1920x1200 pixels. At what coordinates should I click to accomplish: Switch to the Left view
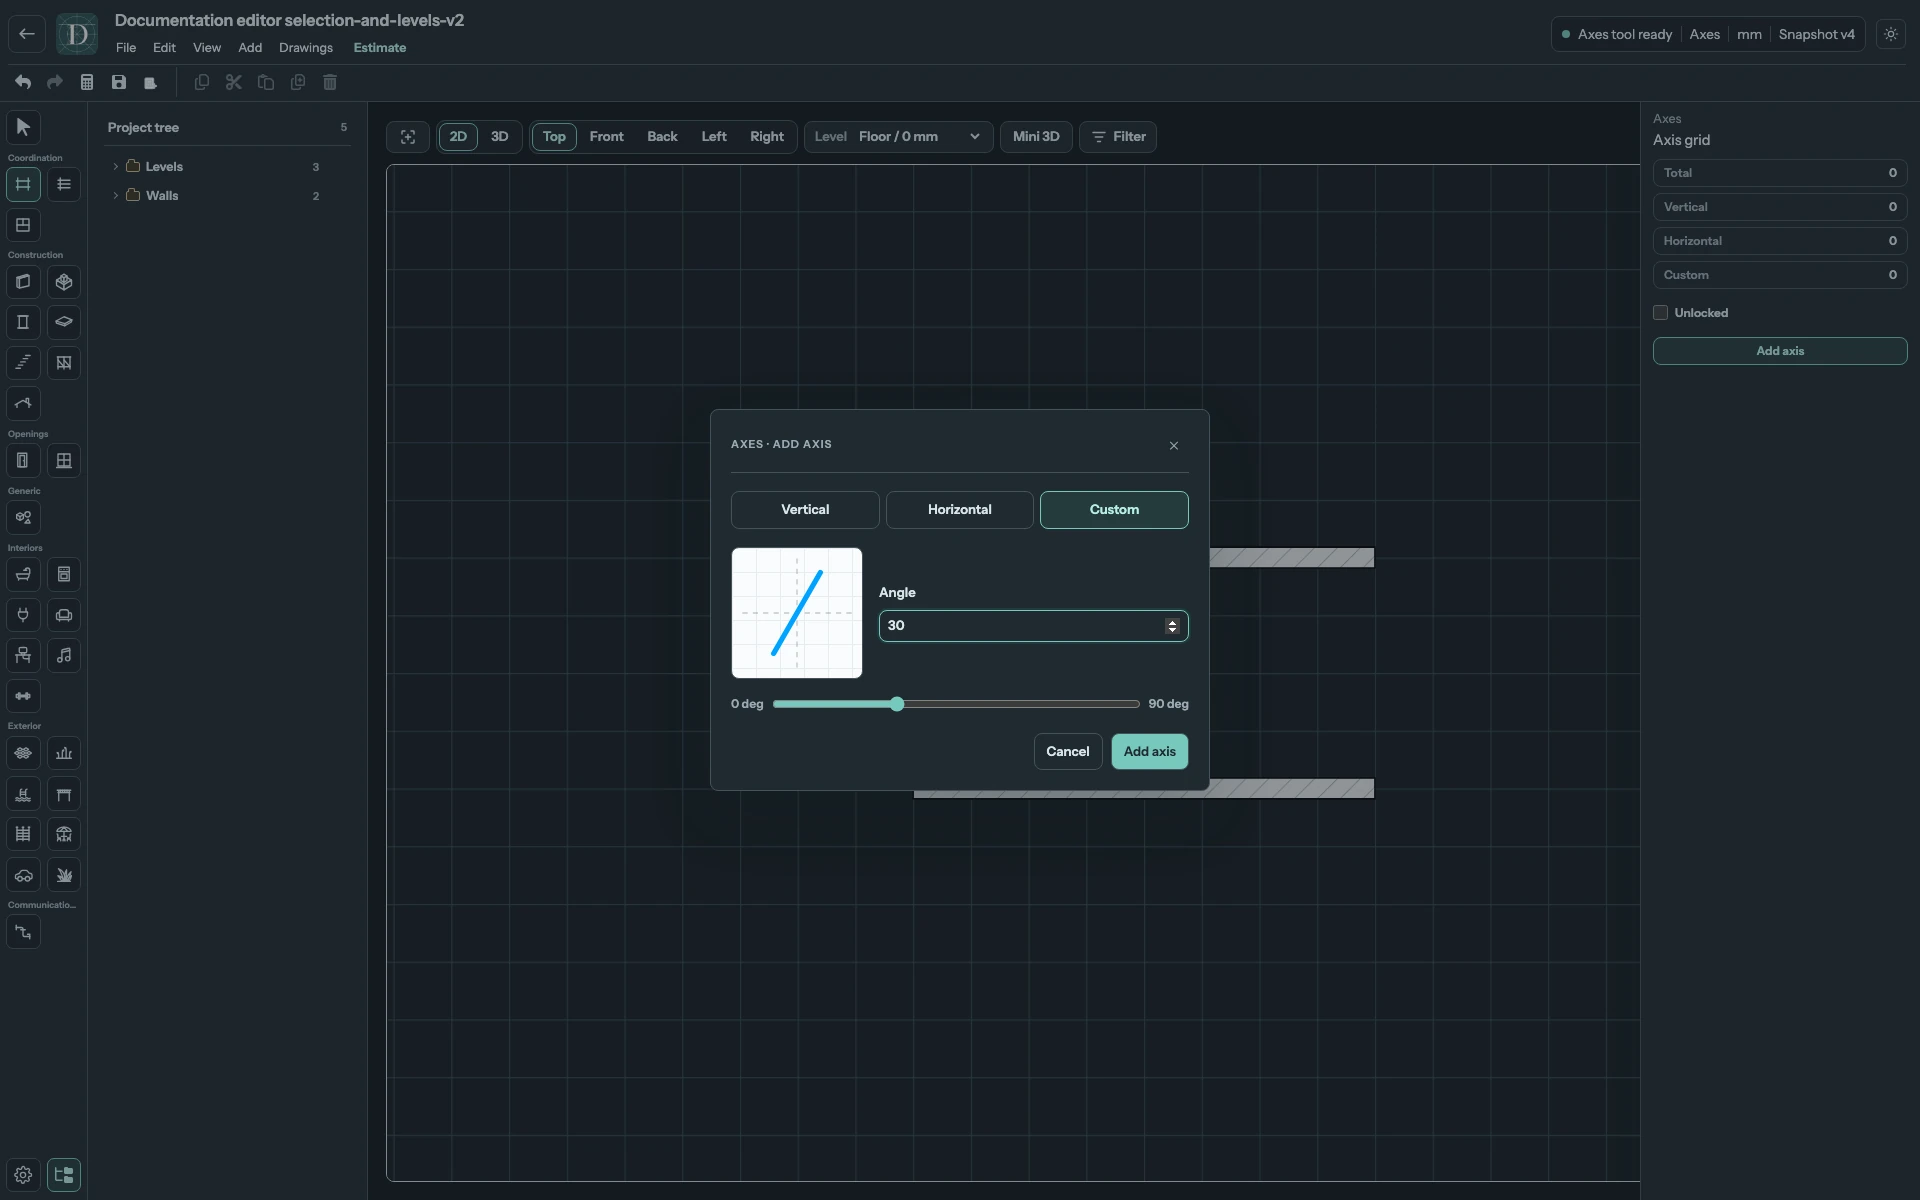(714, 137)
